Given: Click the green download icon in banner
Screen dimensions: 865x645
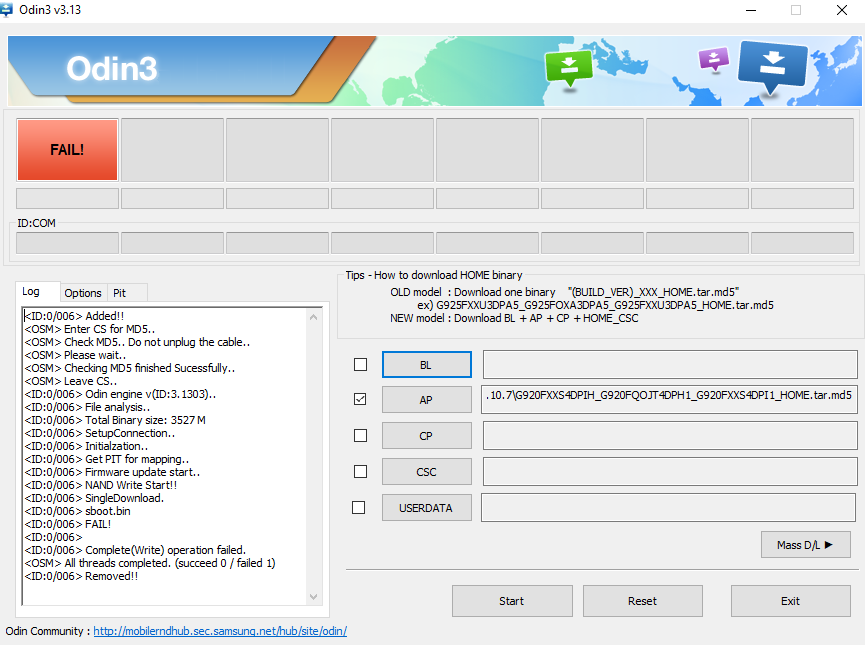Looking at the screenshot, I should click(x=568, y=68).
